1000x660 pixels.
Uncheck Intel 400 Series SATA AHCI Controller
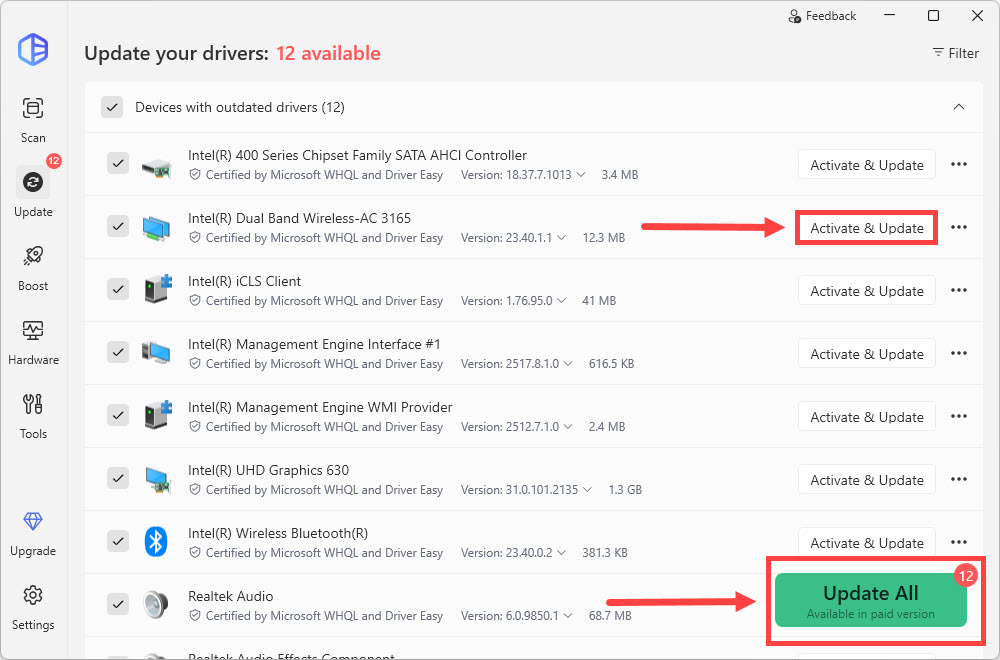tap(118, 164)
